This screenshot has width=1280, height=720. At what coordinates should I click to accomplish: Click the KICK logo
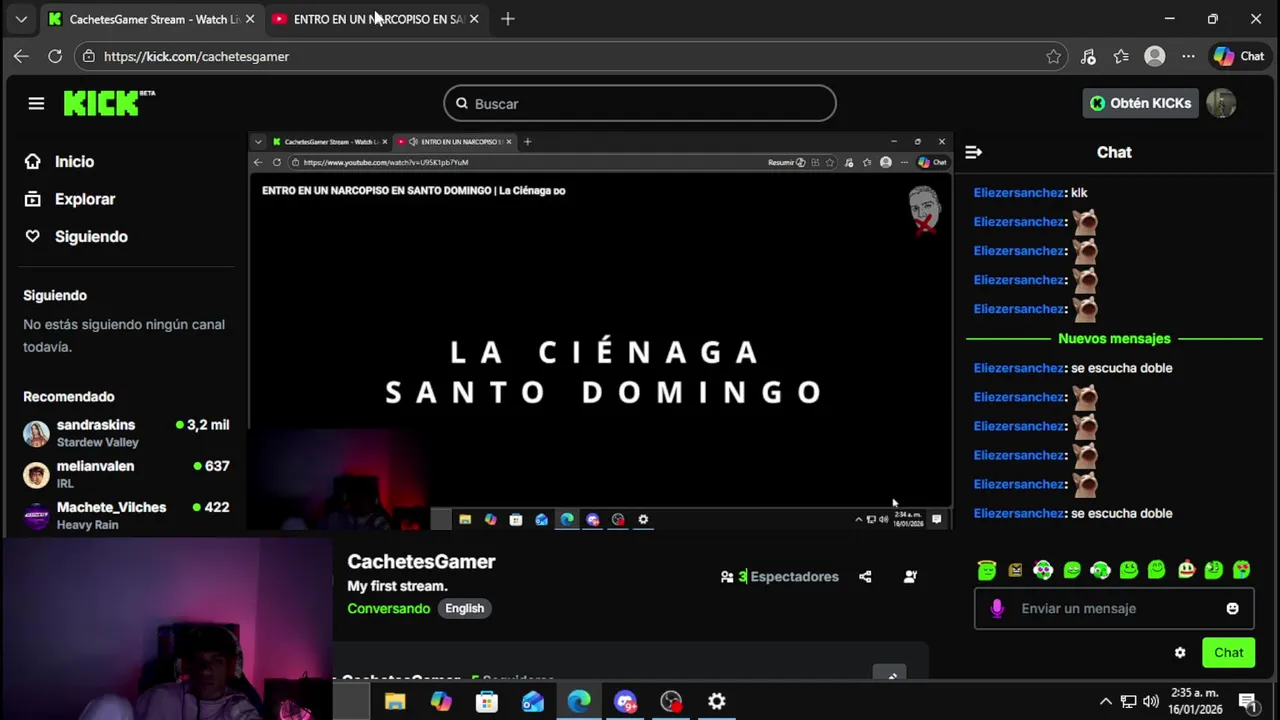109,103
